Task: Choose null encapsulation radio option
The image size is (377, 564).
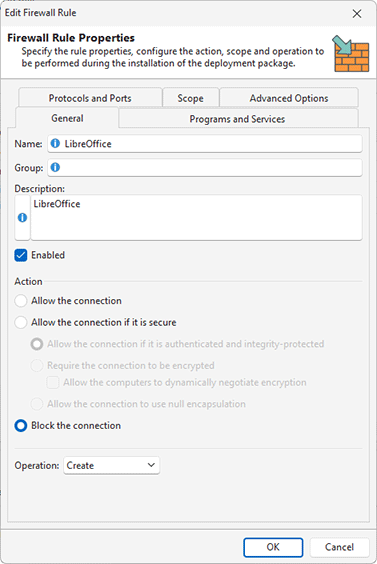Action: point(37,404)
